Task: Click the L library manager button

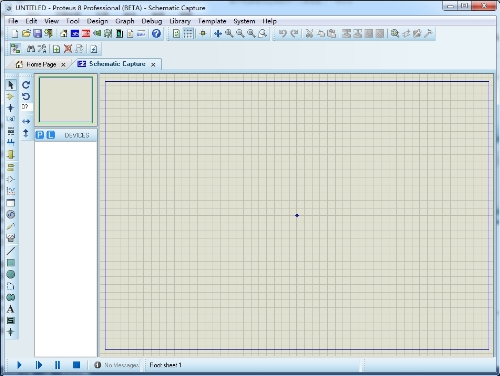Action: [51, 135]
